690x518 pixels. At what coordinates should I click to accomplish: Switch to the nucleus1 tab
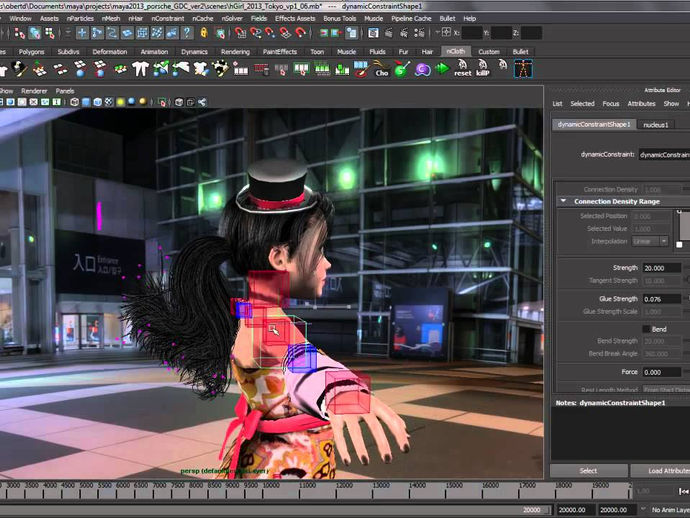655,125
